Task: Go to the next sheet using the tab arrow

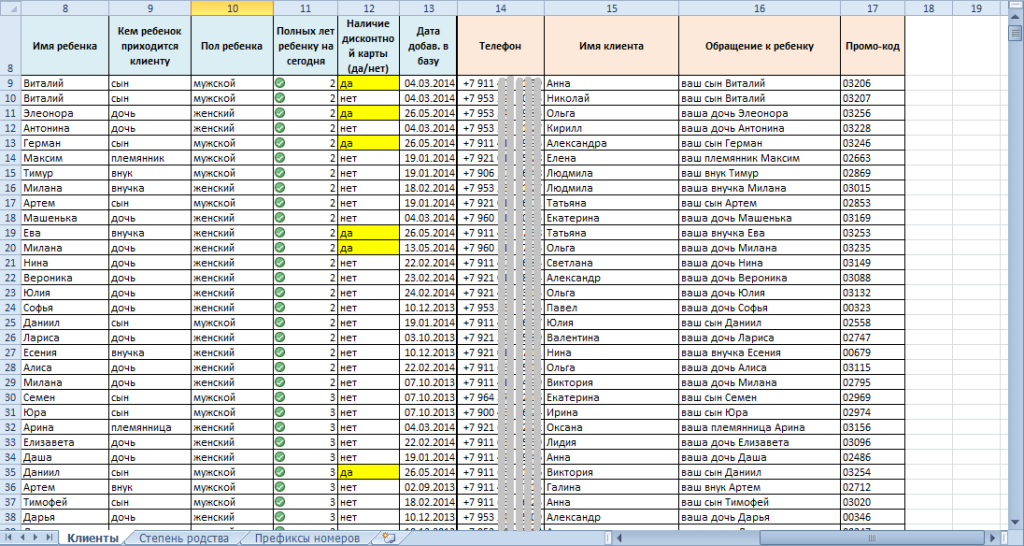Action: click(x=37, y=538)
